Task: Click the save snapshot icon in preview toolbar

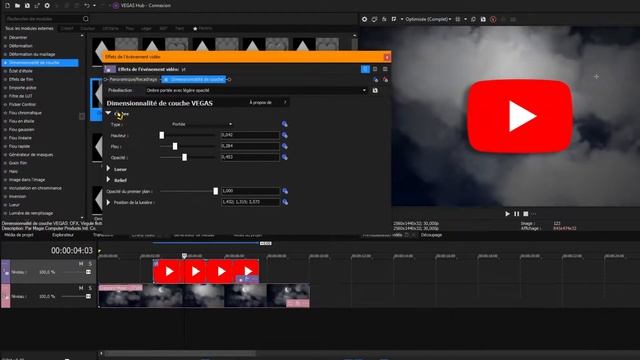Action: click(x=483, y=19)
